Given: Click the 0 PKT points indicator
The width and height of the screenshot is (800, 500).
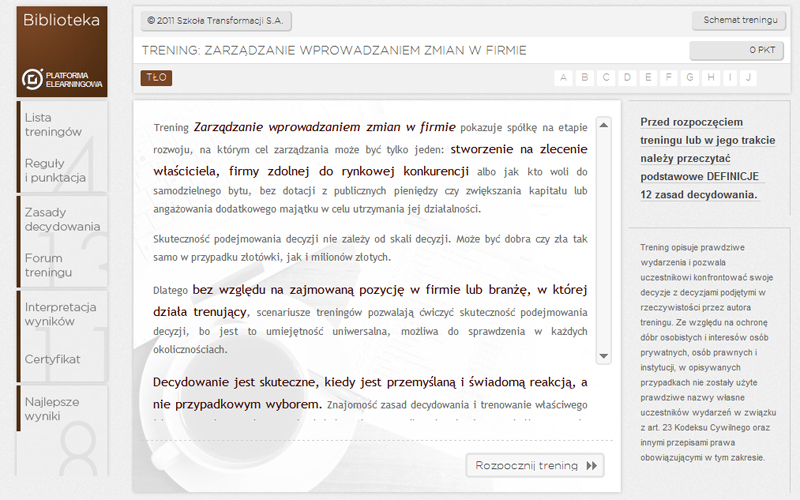Looking at the screenshot, I should pos(736,50).
